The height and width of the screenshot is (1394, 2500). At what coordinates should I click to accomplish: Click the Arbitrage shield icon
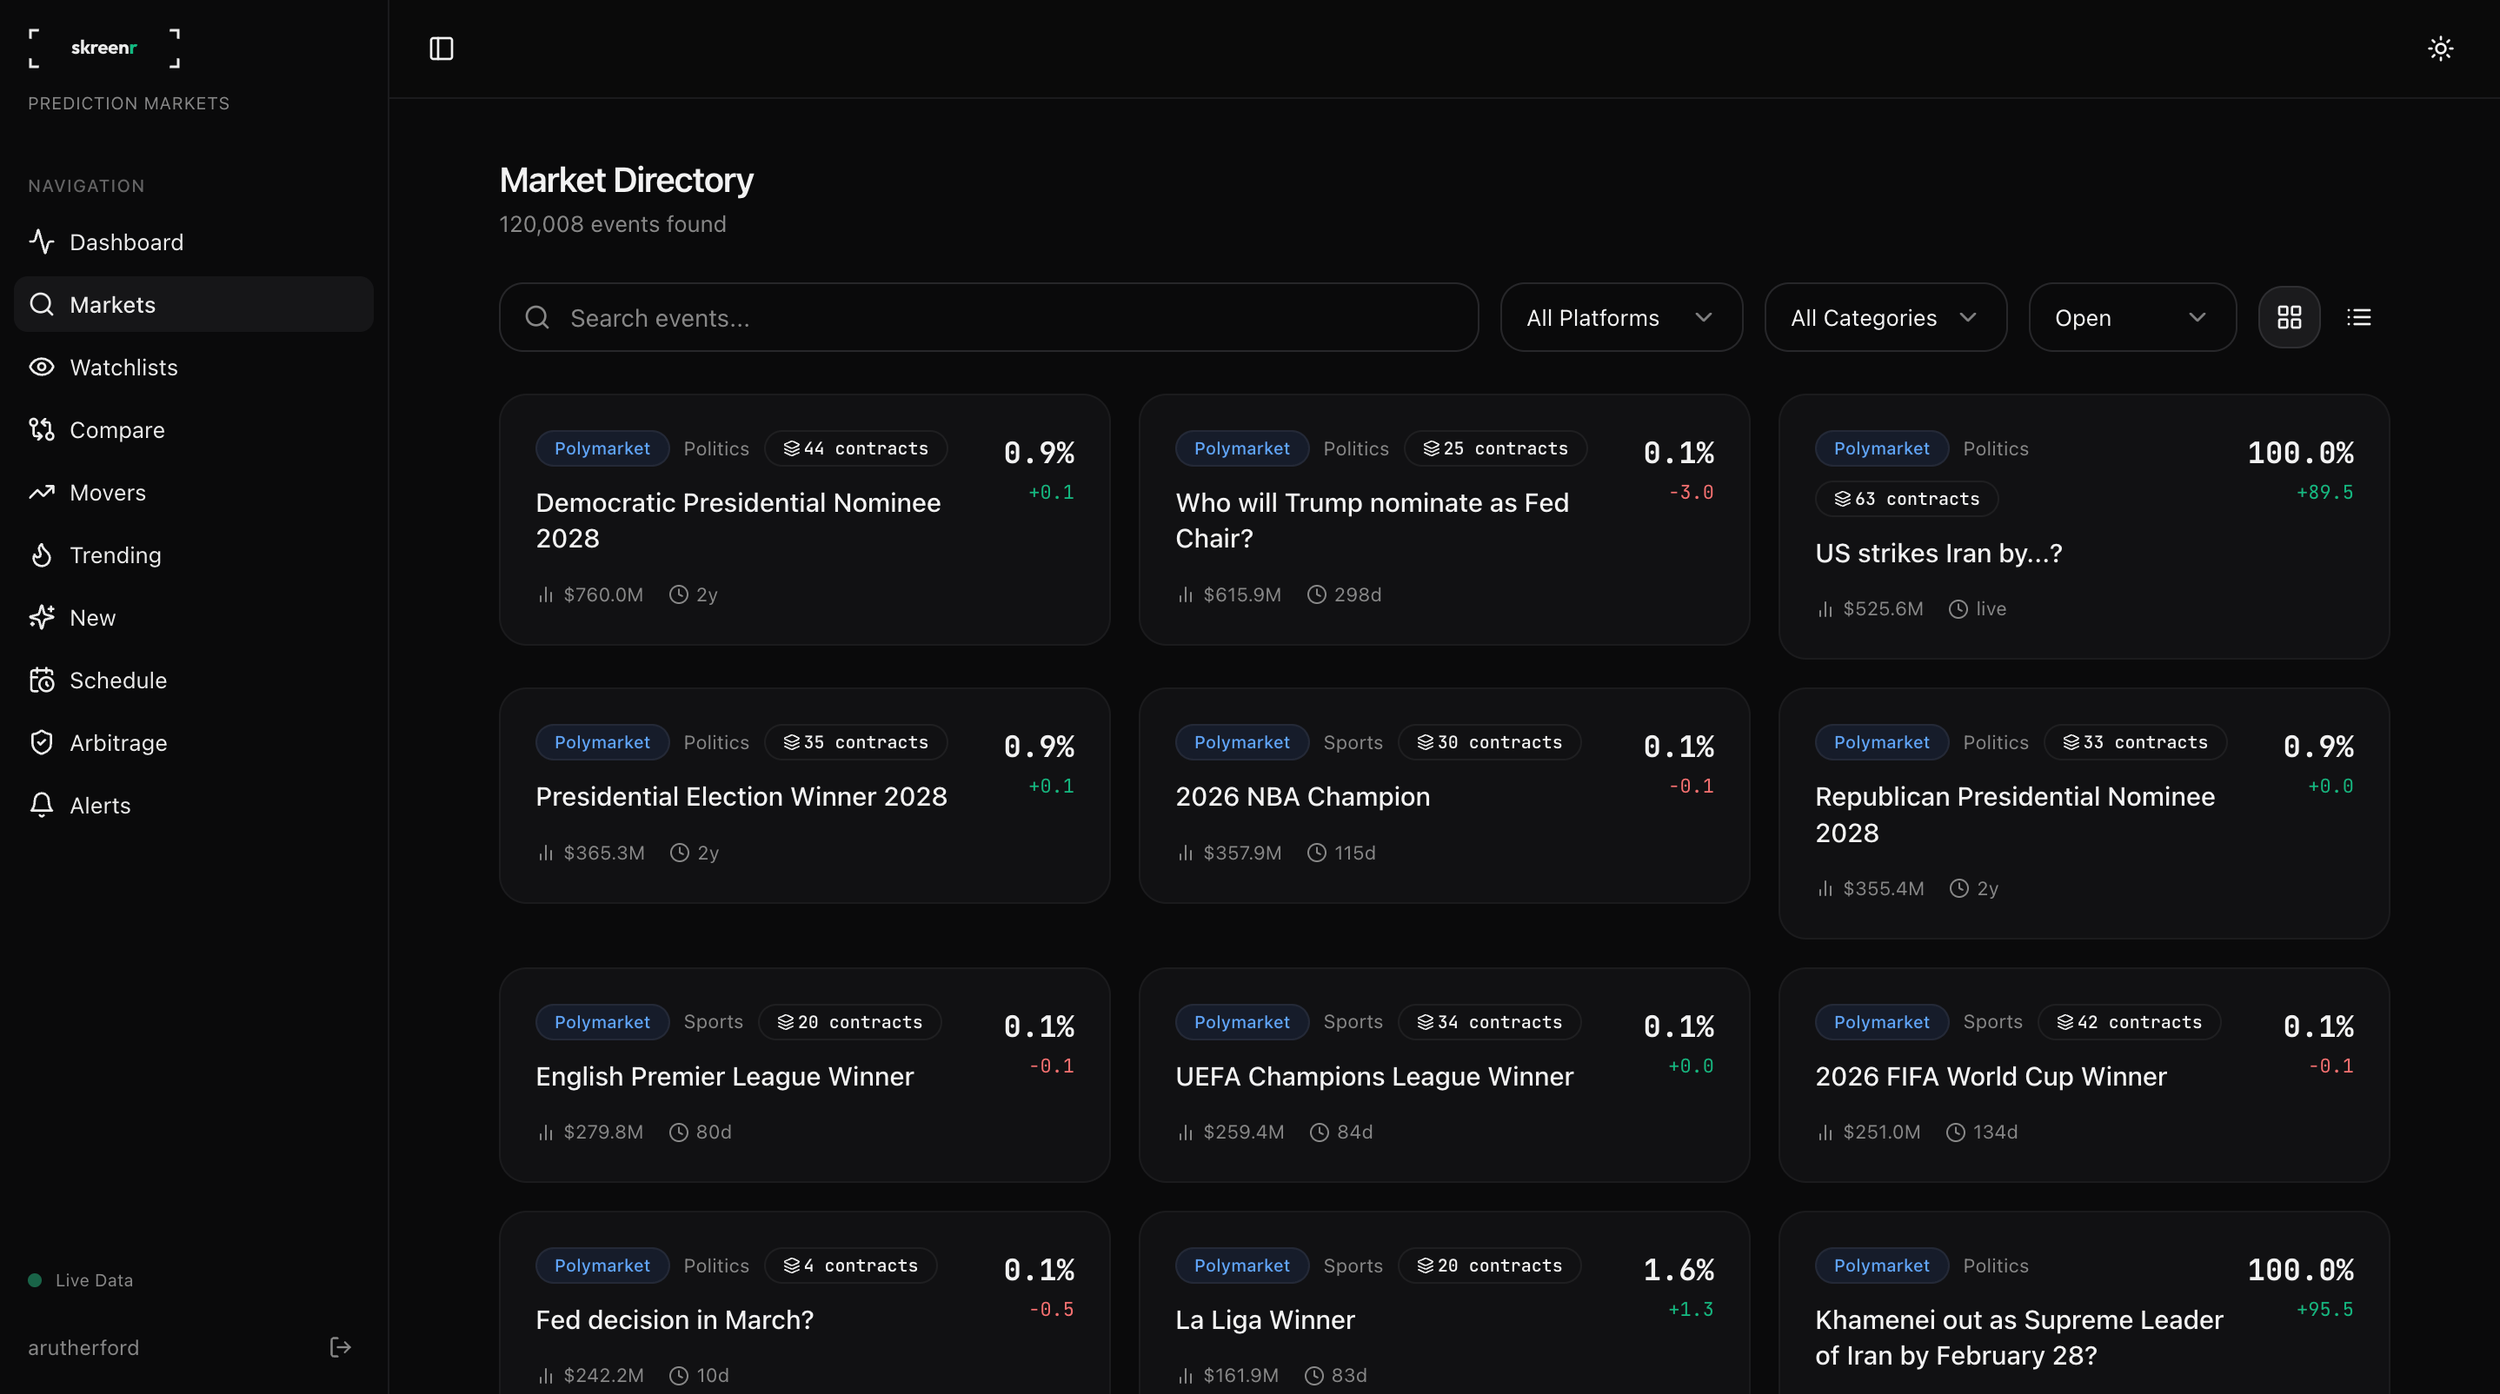click(41, 742)
